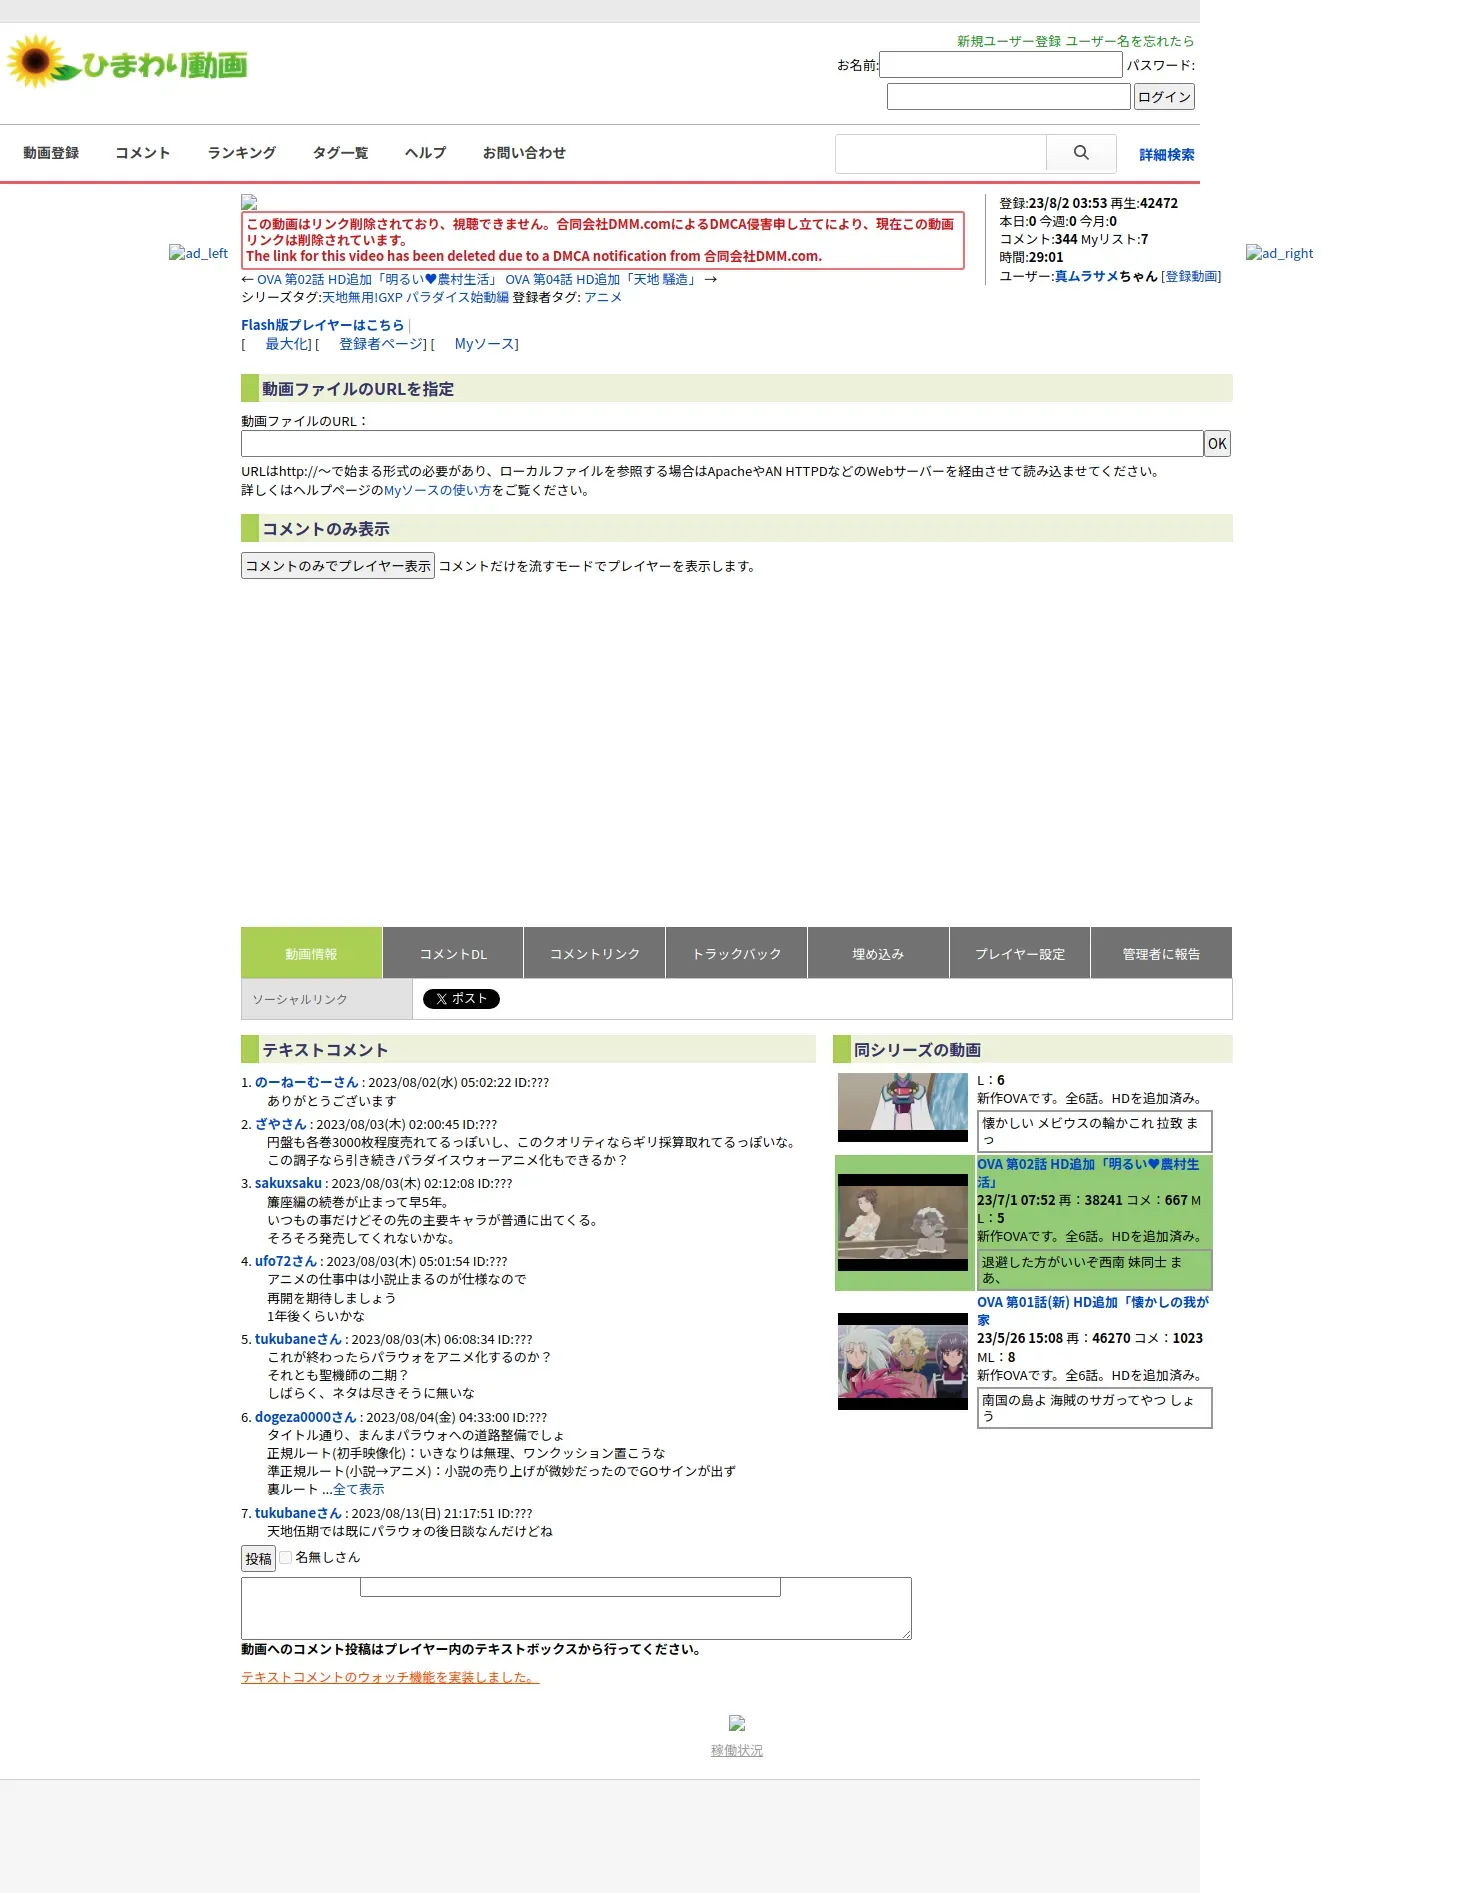Open the タグ一覧 menu item
The width and height of the screenshot is (1474, 1893).
pyautogui.click(x=341, y=153)
